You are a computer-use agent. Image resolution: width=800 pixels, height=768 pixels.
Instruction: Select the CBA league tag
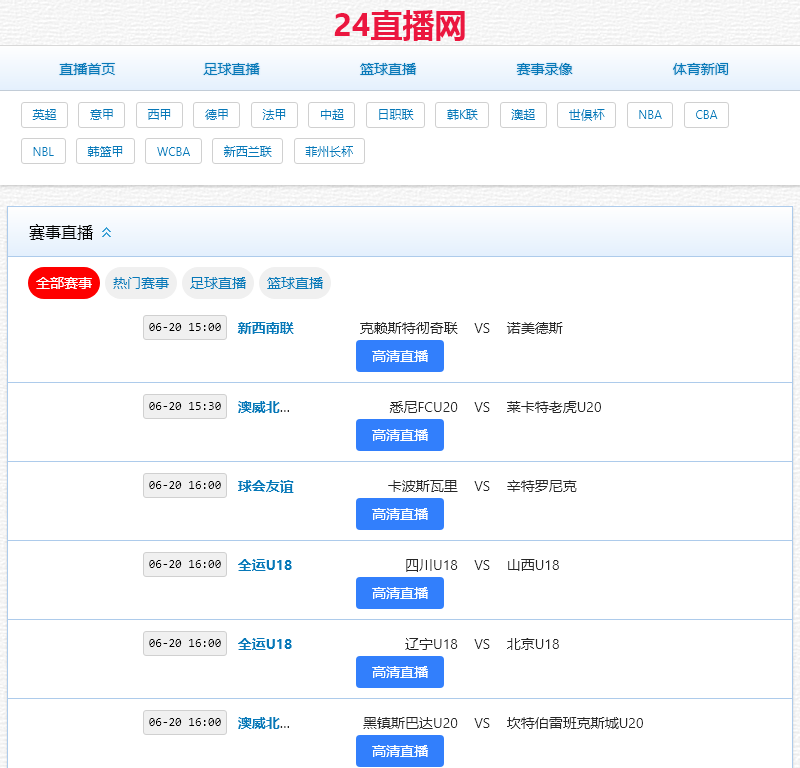(x=706, y=115)
